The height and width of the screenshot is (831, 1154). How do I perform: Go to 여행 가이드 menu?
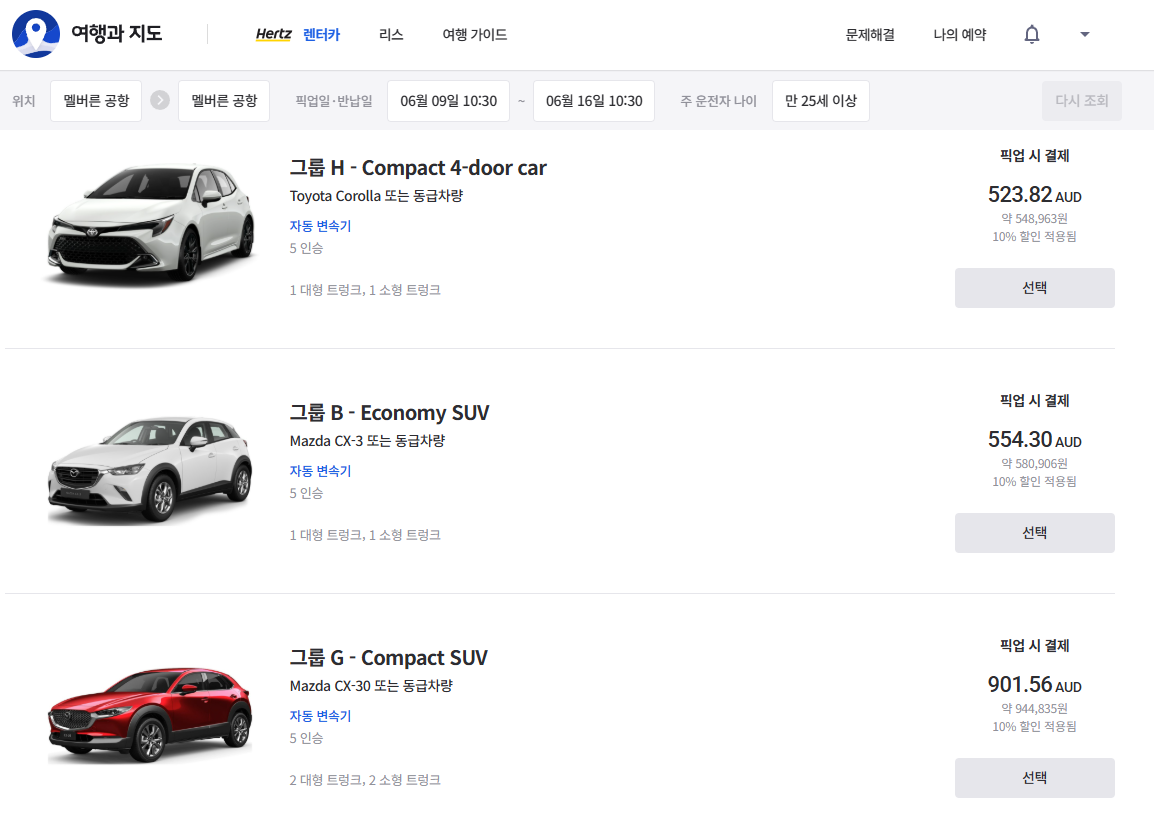click(x=474, y=35)
